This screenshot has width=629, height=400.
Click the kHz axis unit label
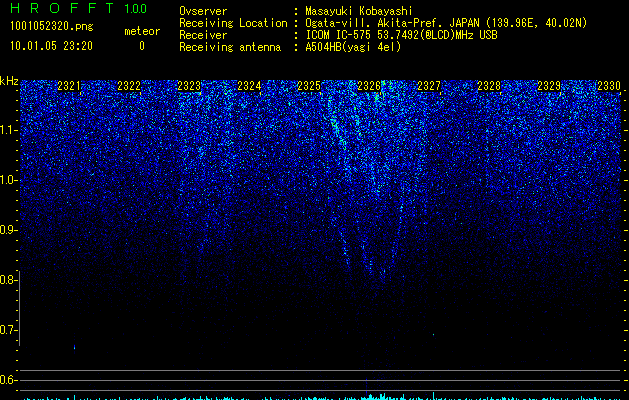tap(9, 81)
